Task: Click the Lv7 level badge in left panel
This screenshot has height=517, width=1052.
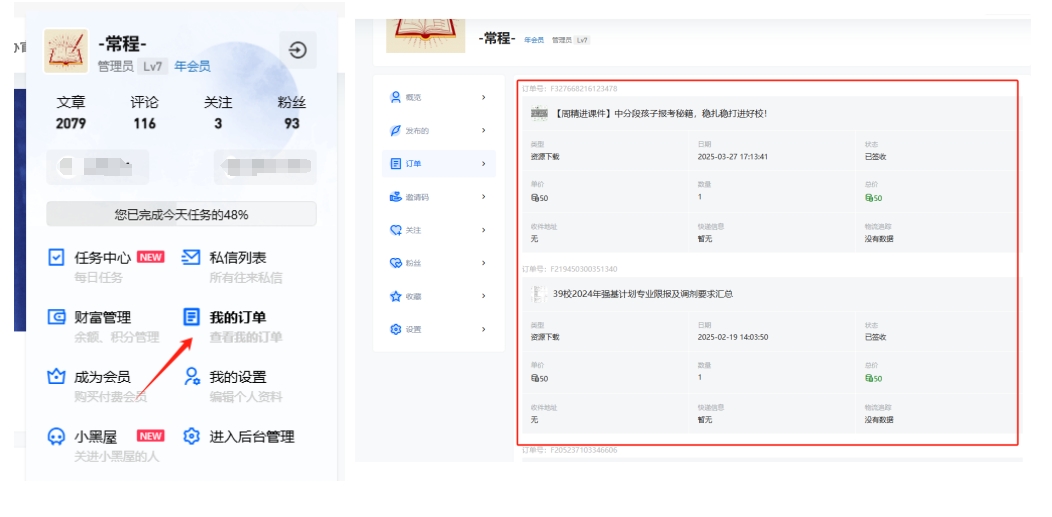Action: click(152, 66)
